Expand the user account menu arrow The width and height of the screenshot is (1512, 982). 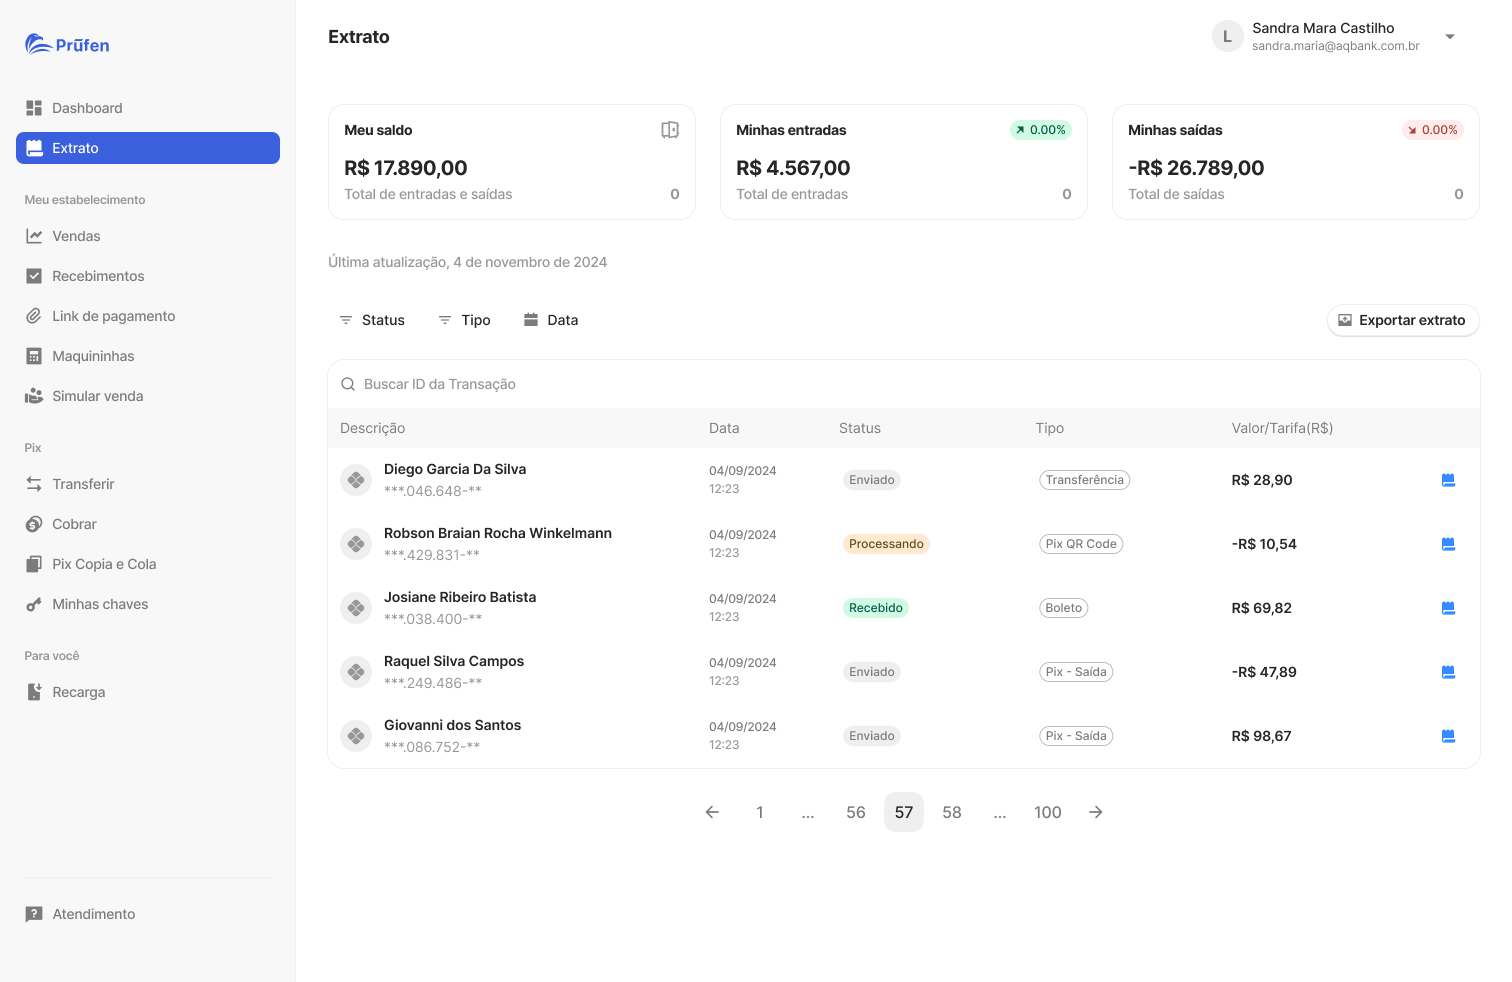click(x=1450, y=37)
